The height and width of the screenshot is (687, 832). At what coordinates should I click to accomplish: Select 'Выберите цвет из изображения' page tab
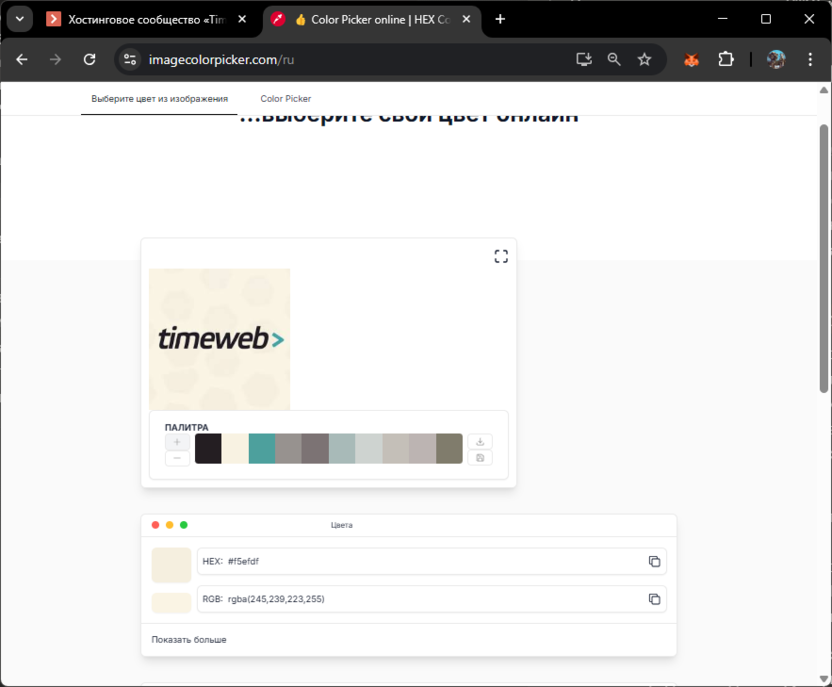point(159,99)
